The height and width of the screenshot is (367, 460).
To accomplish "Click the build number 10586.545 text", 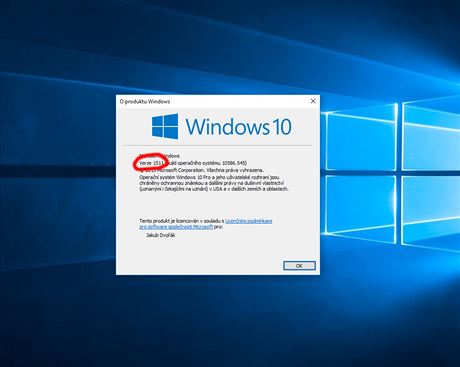I will click(234, 163).
